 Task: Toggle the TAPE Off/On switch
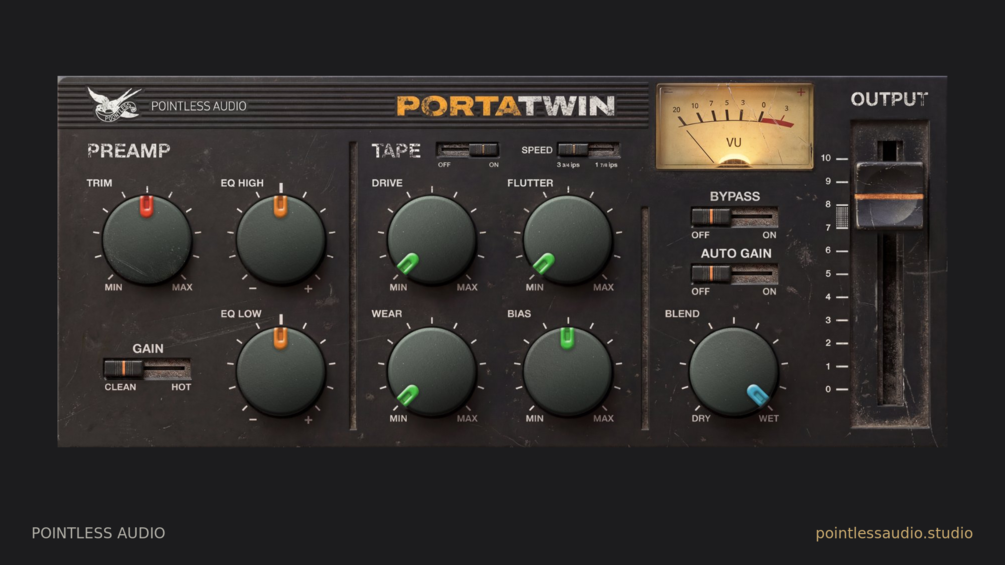tap(467, 150)
